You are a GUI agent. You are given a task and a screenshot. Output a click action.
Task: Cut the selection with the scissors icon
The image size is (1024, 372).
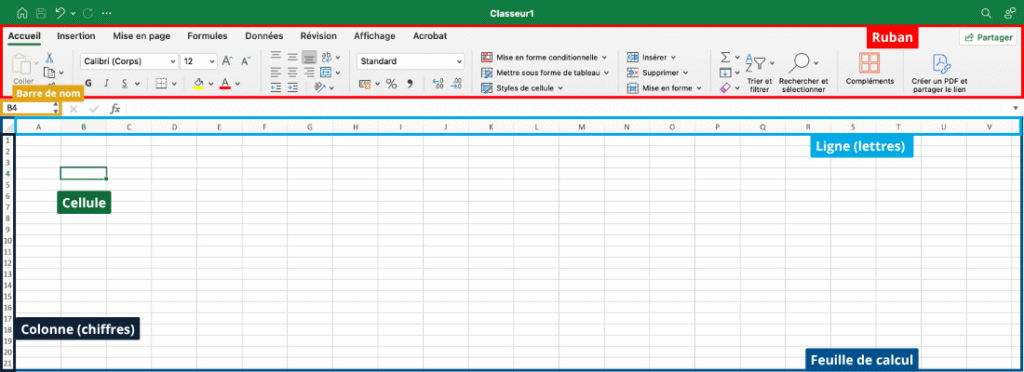coord(49,59)
